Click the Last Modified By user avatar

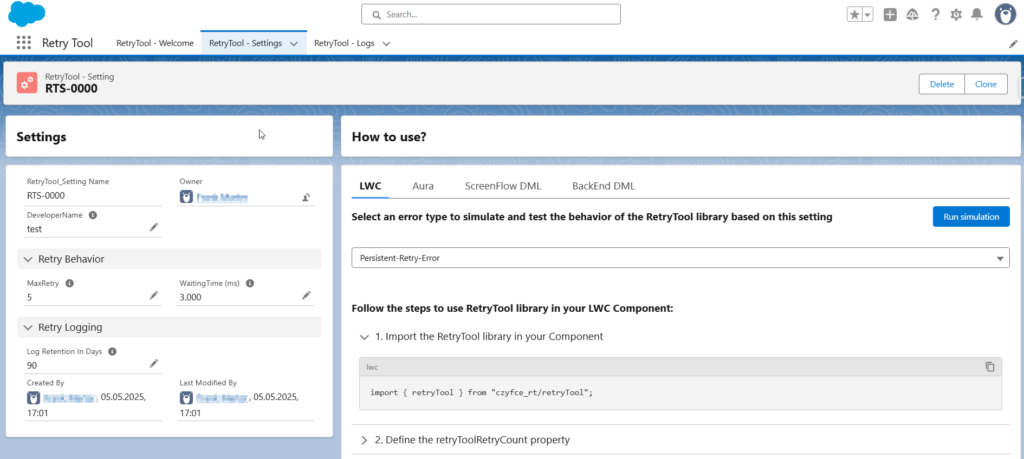185,397
